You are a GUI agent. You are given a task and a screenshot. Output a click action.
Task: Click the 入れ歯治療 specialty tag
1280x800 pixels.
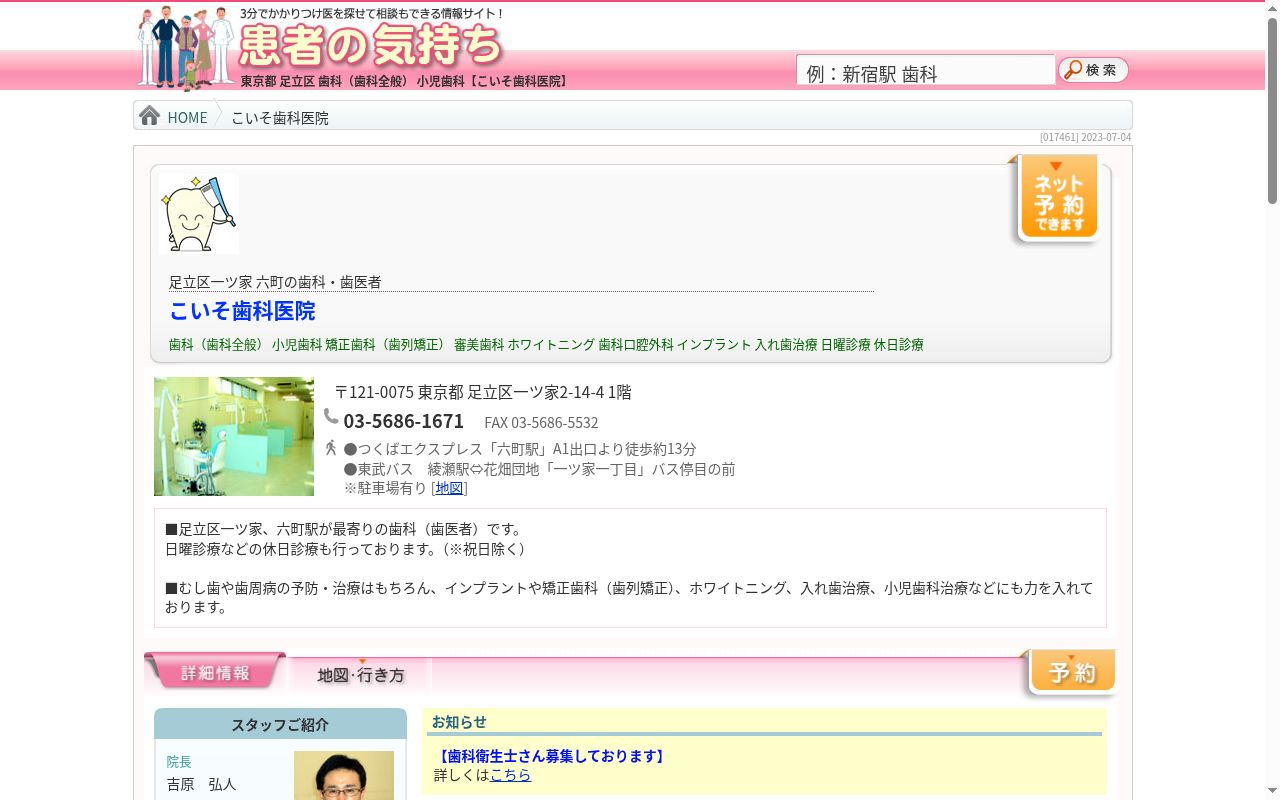pyautogui.click(x=786, y=344)
